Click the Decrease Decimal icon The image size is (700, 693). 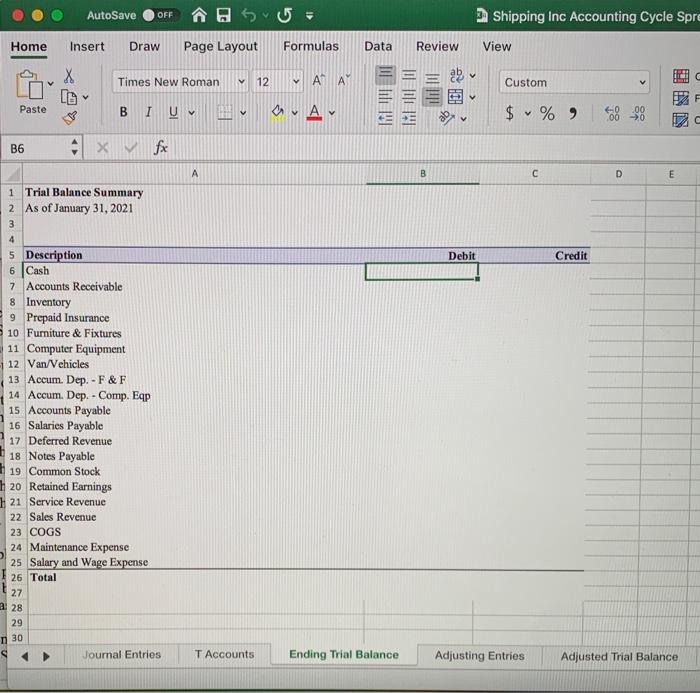point(637,113)
